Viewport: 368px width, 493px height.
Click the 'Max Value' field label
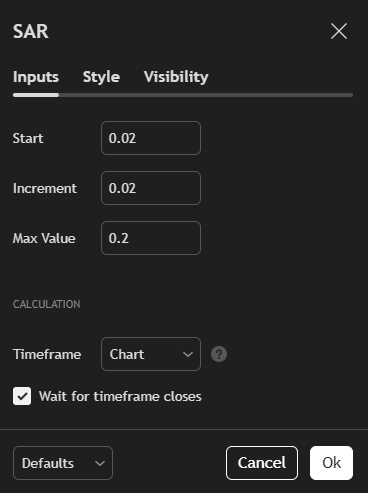point(44,238)
